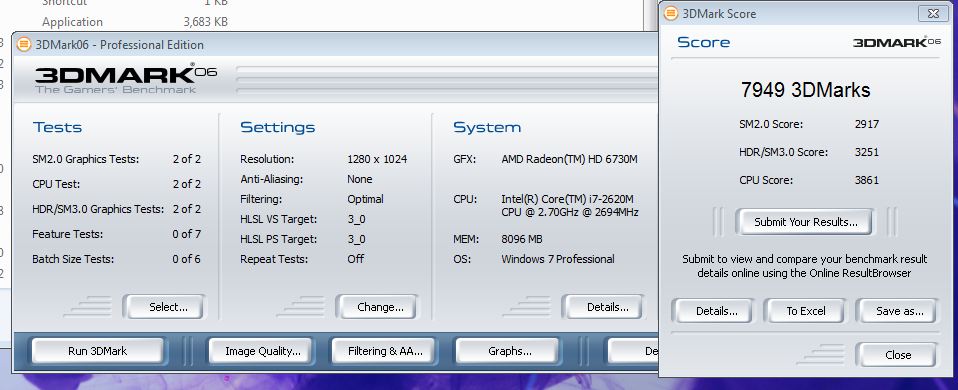958x390 pixels.
Task: Click the Filtering value Optimal
Action: pyautogui.click(x=365, y=199)
